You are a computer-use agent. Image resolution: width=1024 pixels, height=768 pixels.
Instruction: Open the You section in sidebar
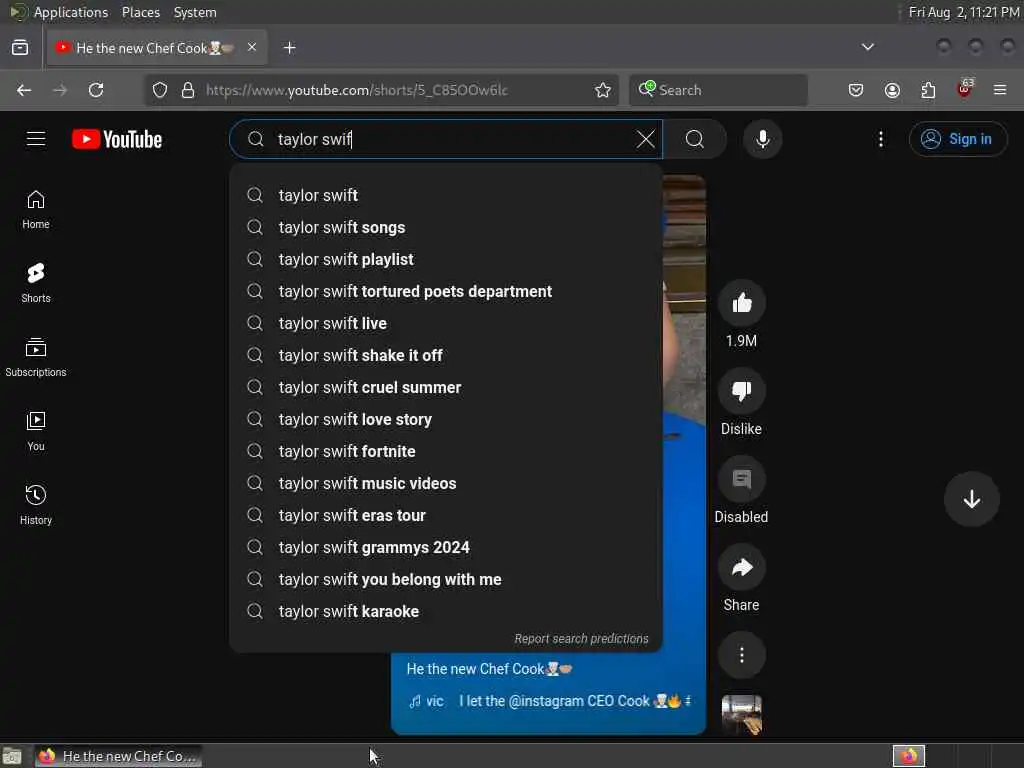36,431
